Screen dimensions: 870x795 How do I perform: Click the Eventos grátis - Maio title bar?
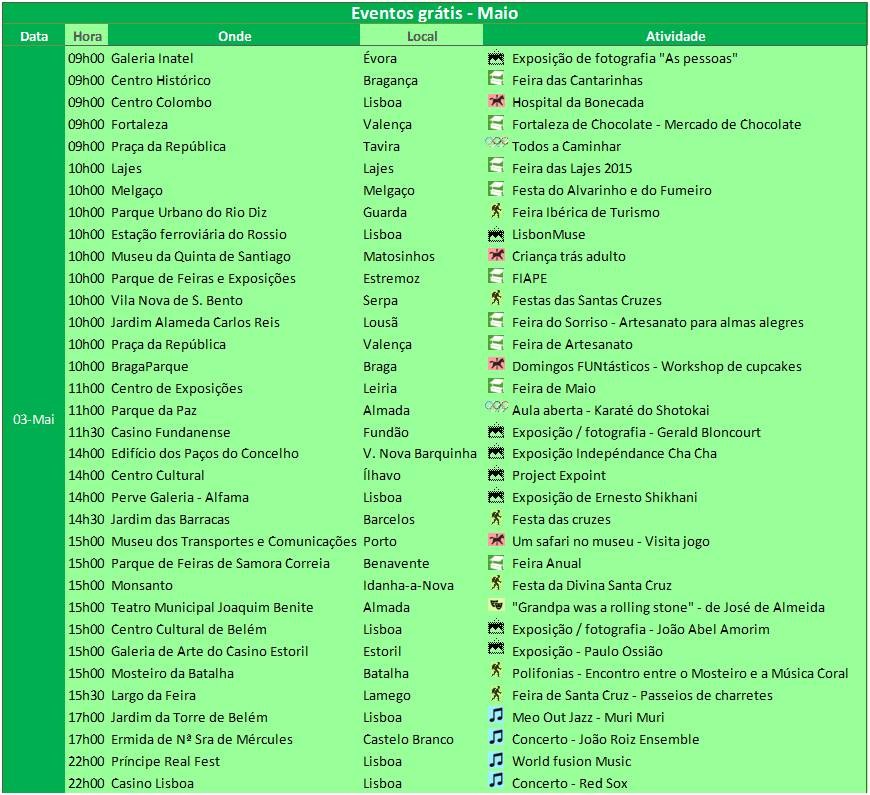click(435, 13)
